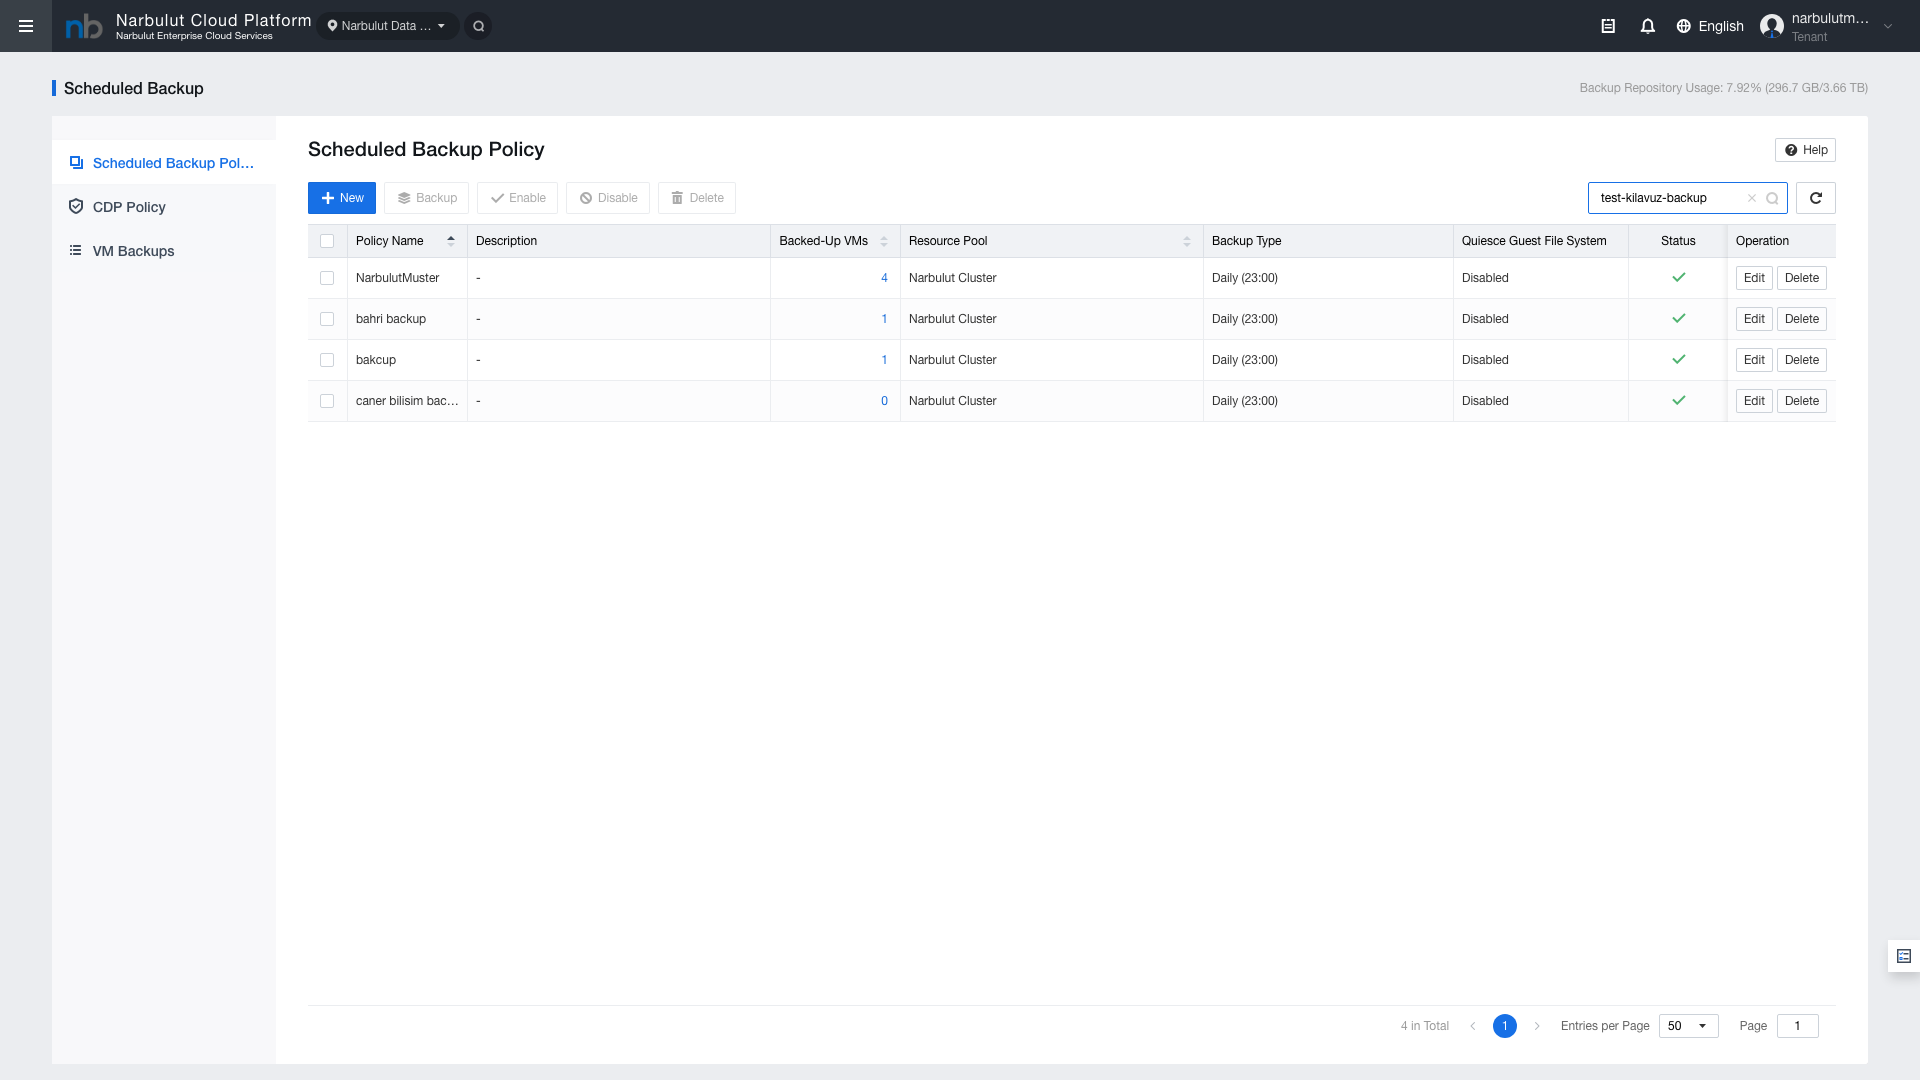The width and height of the screenshot is (1920, 1080).
Task: Refresh the policy list
Action: (1816, 198)
